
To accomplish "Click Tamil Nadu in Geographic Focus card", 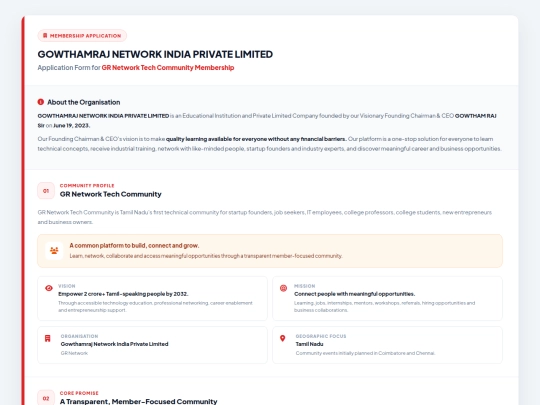I will point(309,344).
